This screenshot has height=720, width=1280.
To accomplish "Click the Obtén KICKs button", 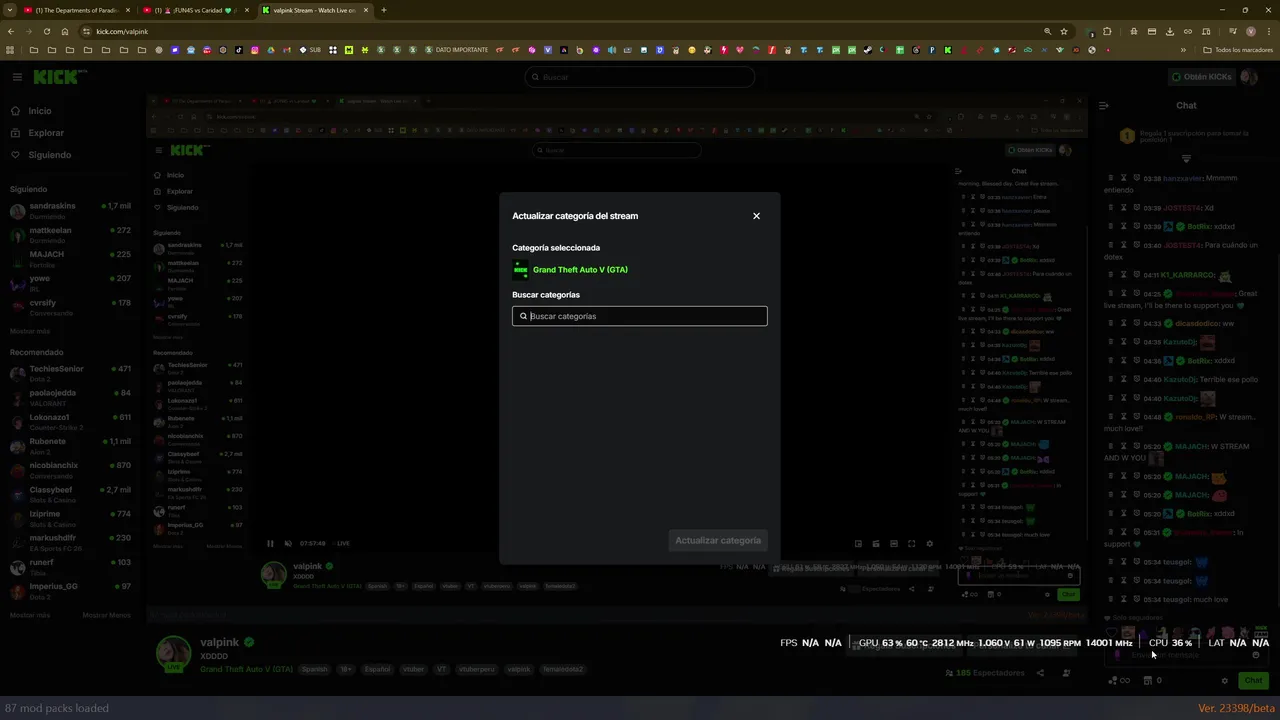I will tap(1202, 77).
